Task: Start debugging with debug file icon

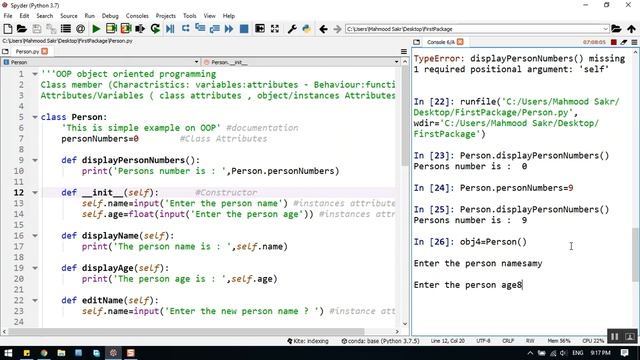Action: pos(170,29)
